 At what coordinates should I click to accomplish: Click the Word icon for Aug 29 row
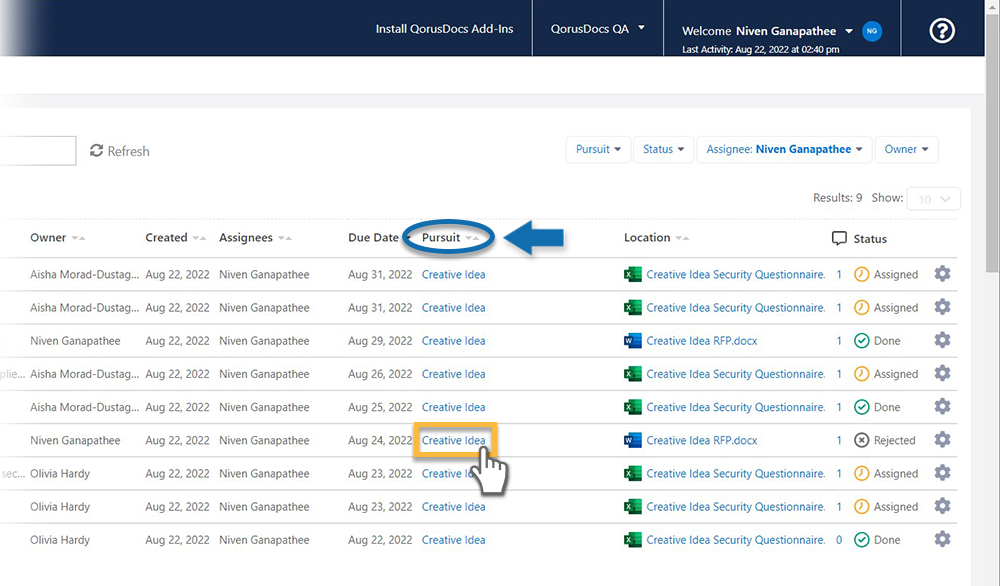pyautogui.click(x=632, y=341)
